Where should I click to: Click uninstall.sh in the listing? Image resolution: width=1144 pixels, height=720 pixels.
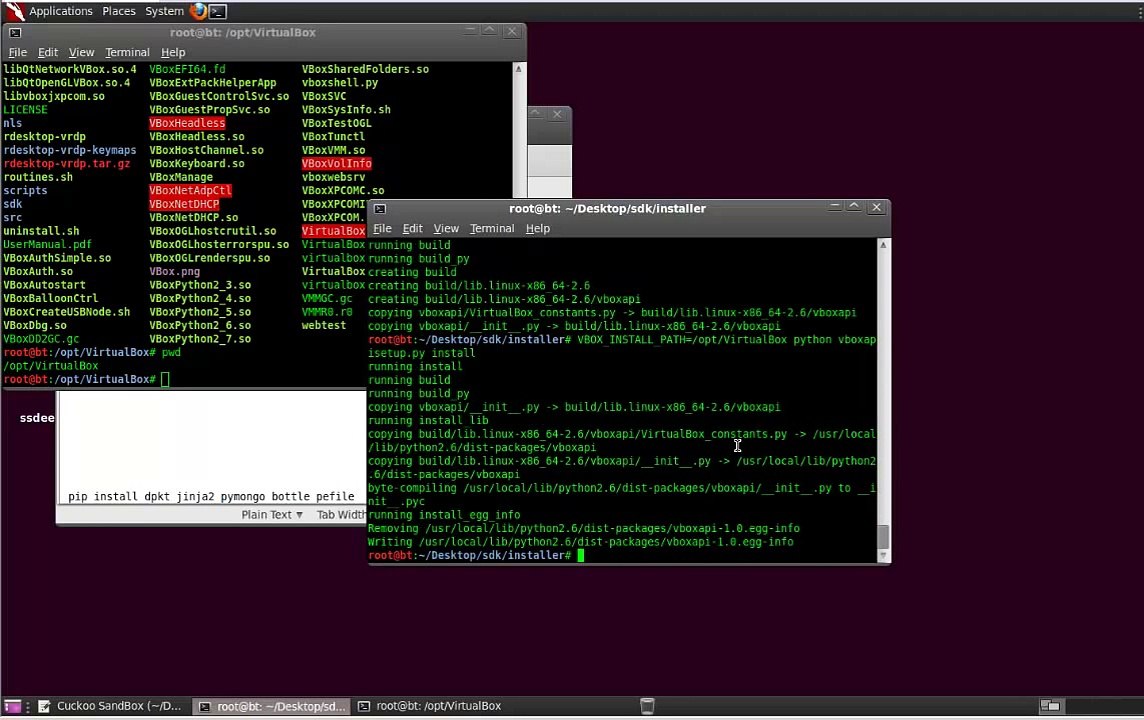pos(41,231)
